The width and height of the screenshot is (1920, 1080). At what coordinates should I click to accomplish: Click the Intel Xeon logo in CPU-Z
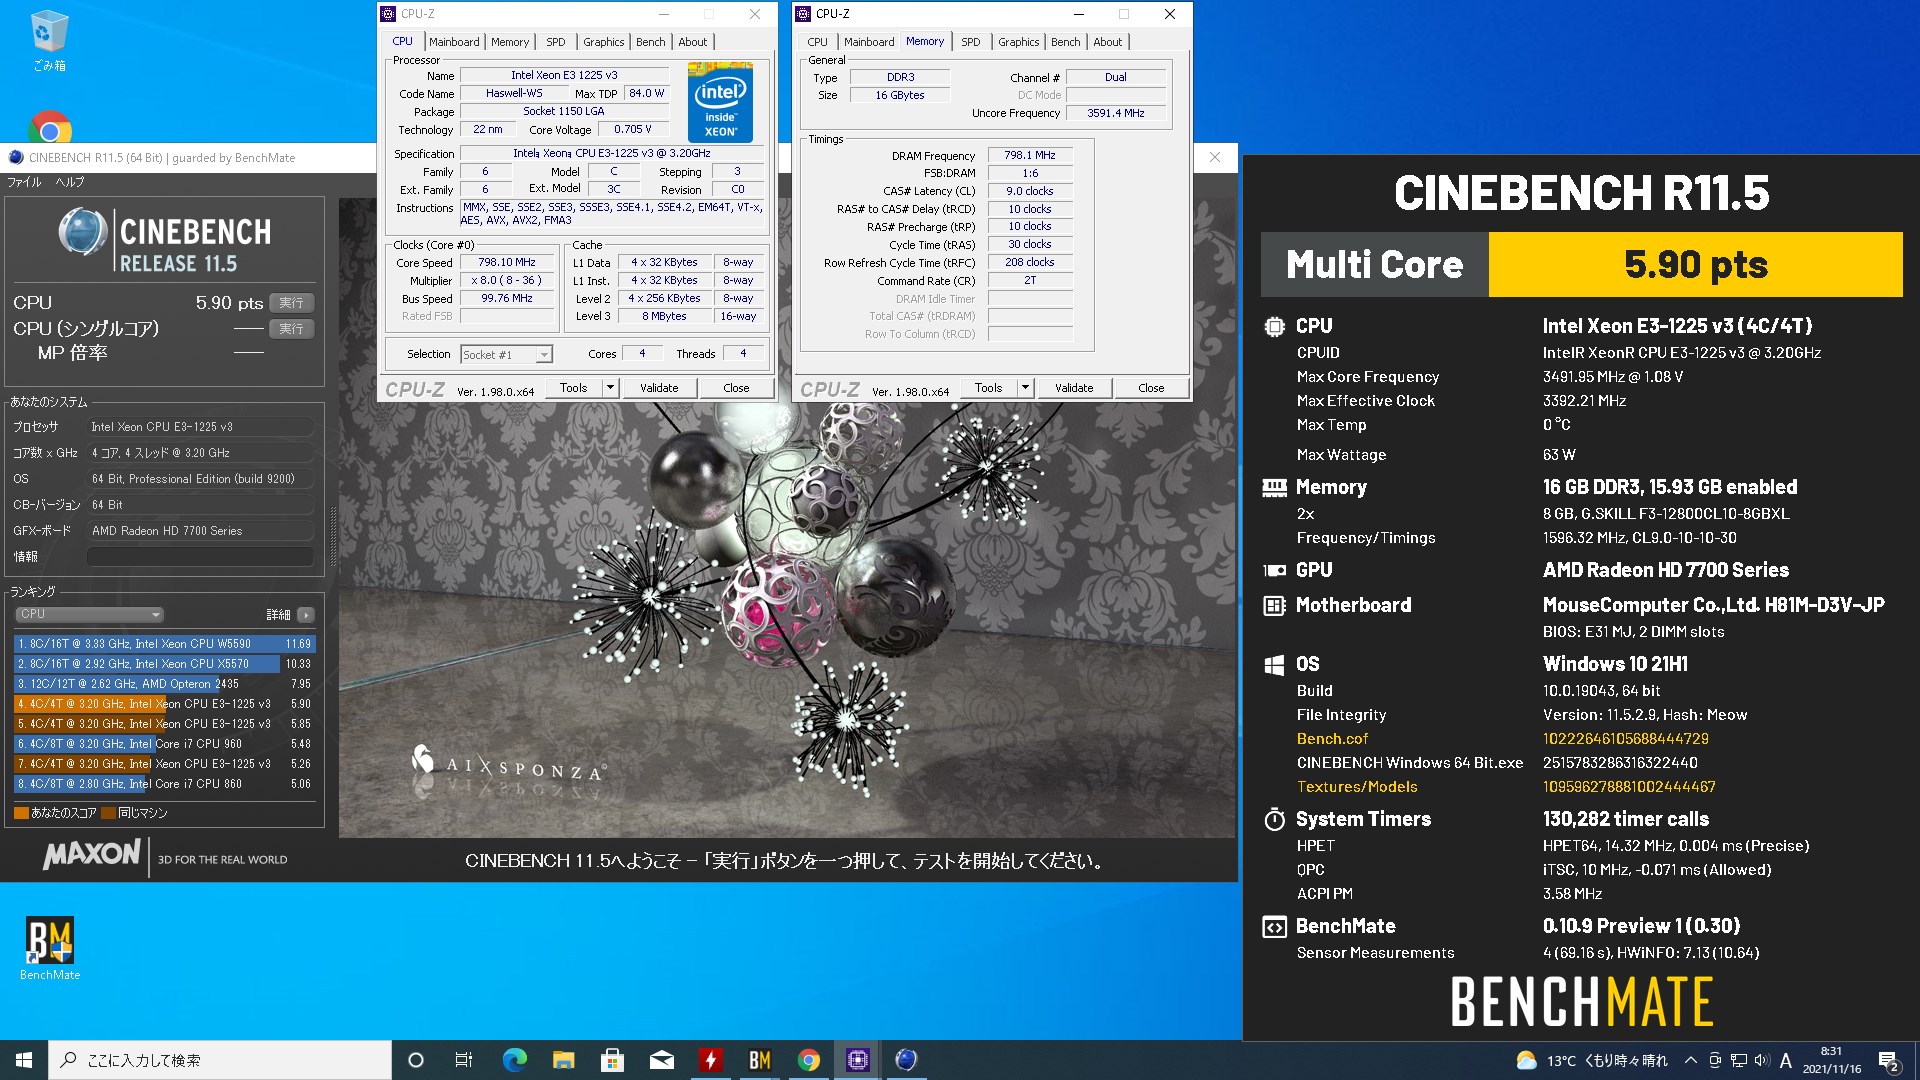720,101
